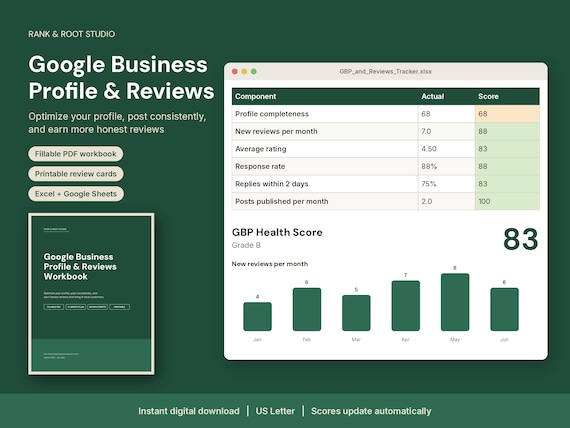Viewport: 570px width, 428px height.
Task: Click the yellow minimize dot of tracker window
Action: coord(244,72)
